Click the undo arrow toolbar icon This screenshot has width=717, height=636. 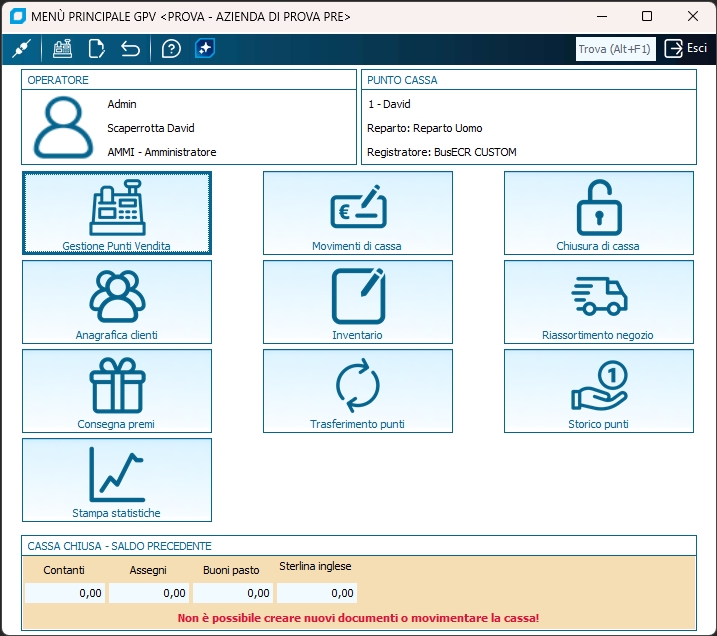pos(130,49)
